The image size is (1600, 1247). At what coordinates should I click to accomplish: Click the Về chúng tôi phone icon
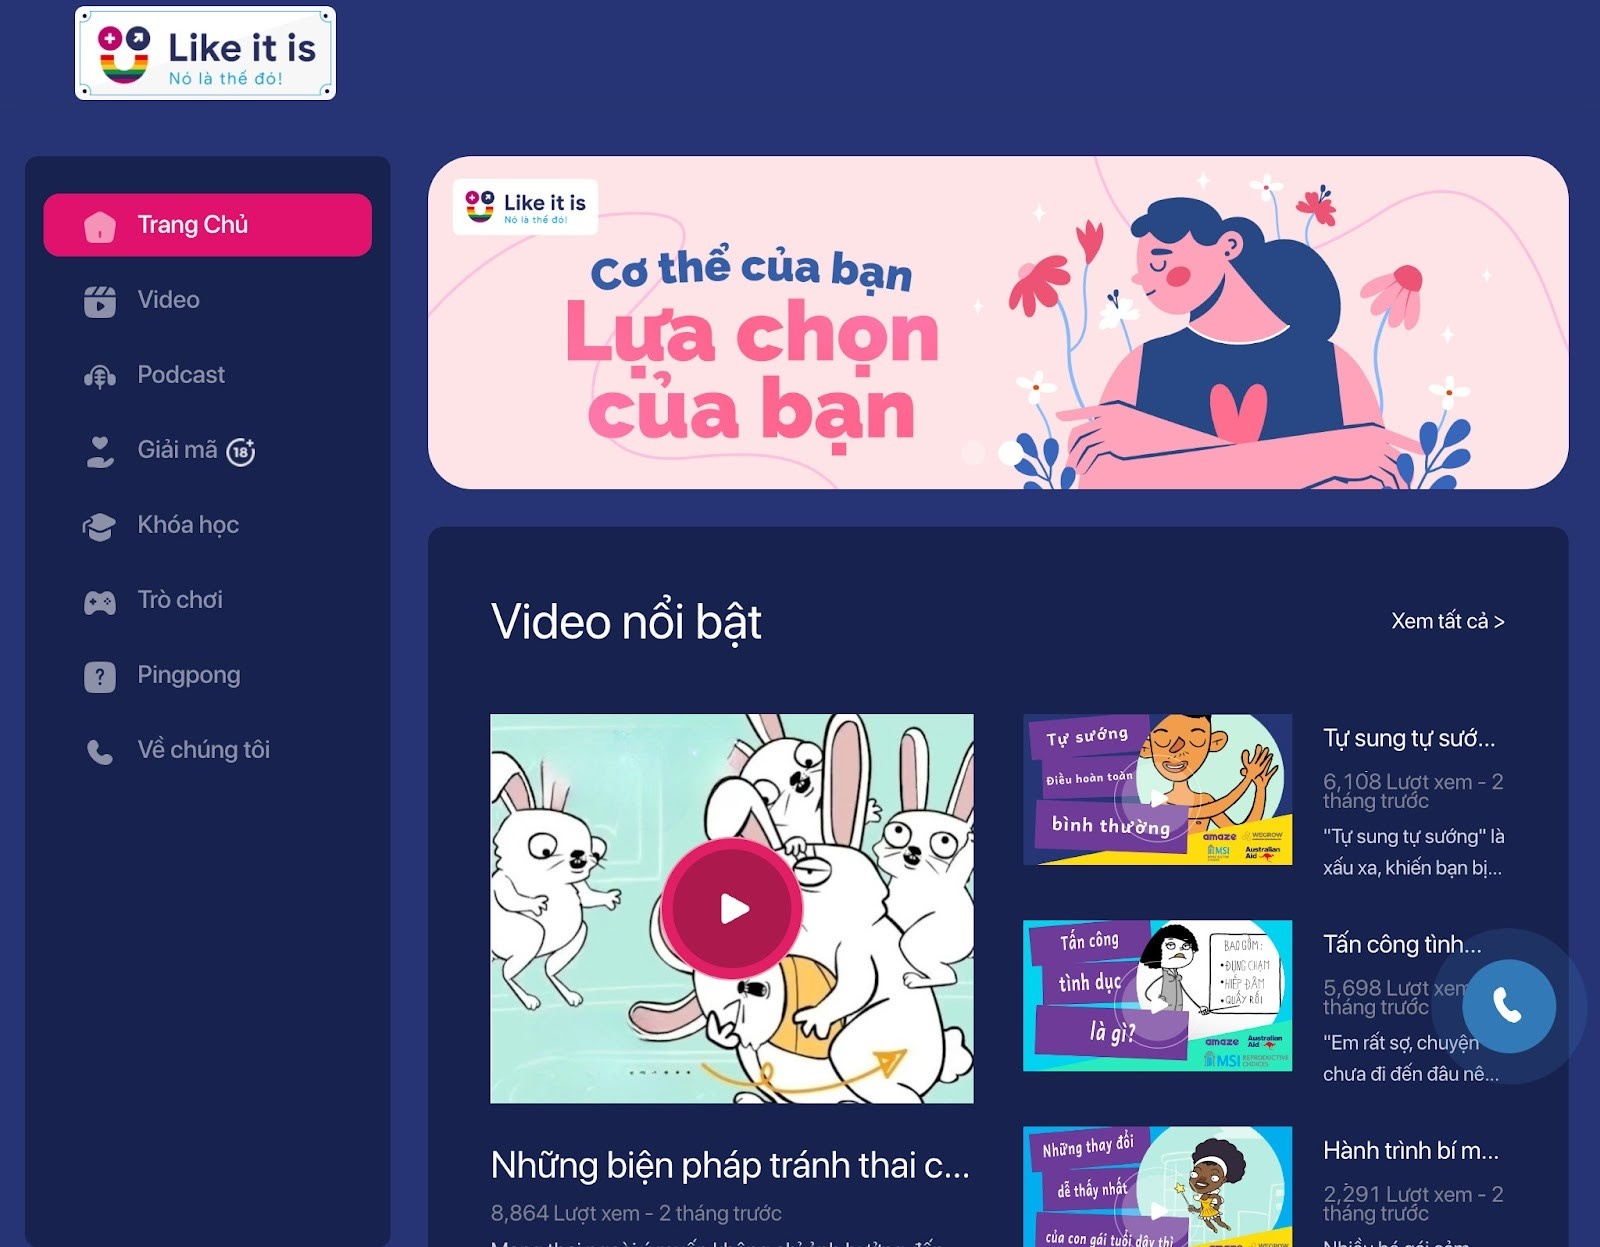tap(100, 752)
